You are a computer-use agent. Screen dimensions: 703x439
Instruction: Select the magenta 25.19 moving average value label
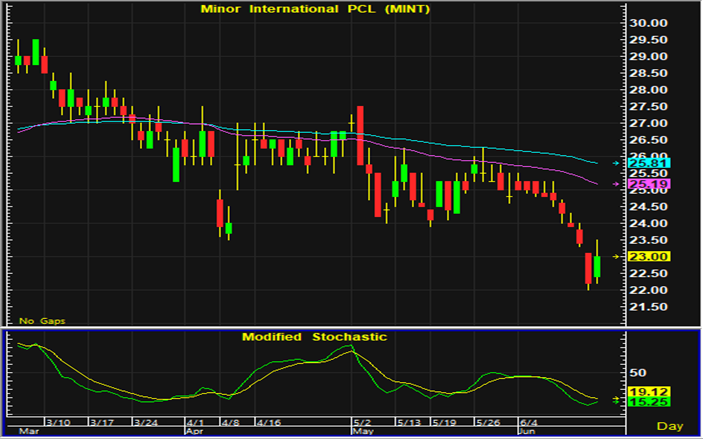click(x=649, y=184)
